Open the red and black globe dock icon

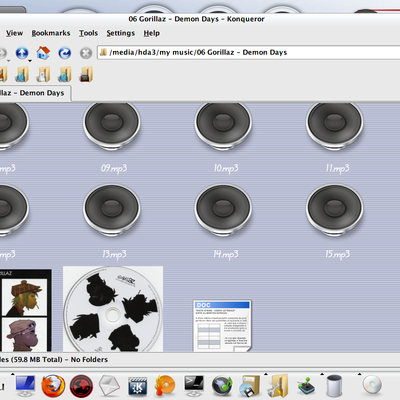[81, 386]
